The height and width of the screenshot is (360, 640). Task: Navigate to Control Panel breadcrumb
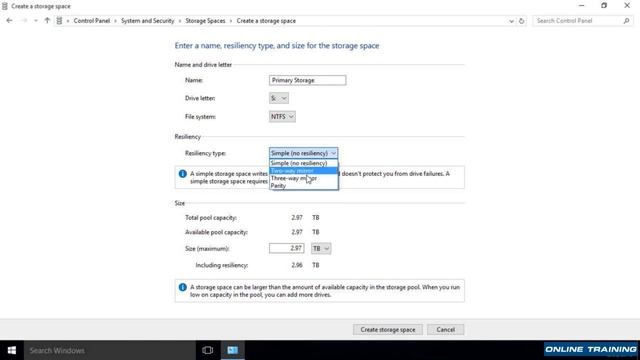(x=92, y=21)
